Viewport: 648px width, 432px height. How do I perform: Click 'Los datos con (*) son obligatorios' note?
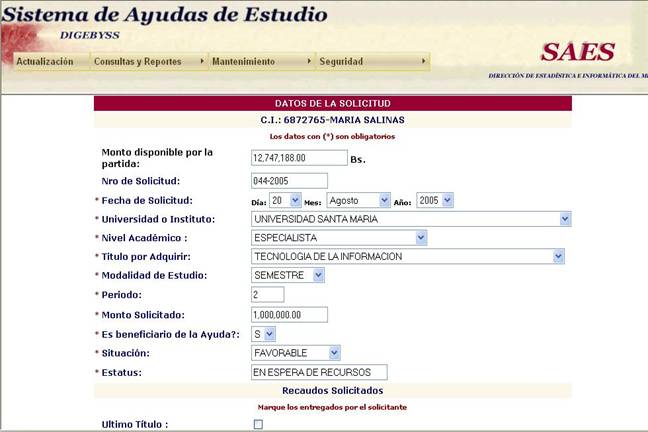[x=332, y=136]
